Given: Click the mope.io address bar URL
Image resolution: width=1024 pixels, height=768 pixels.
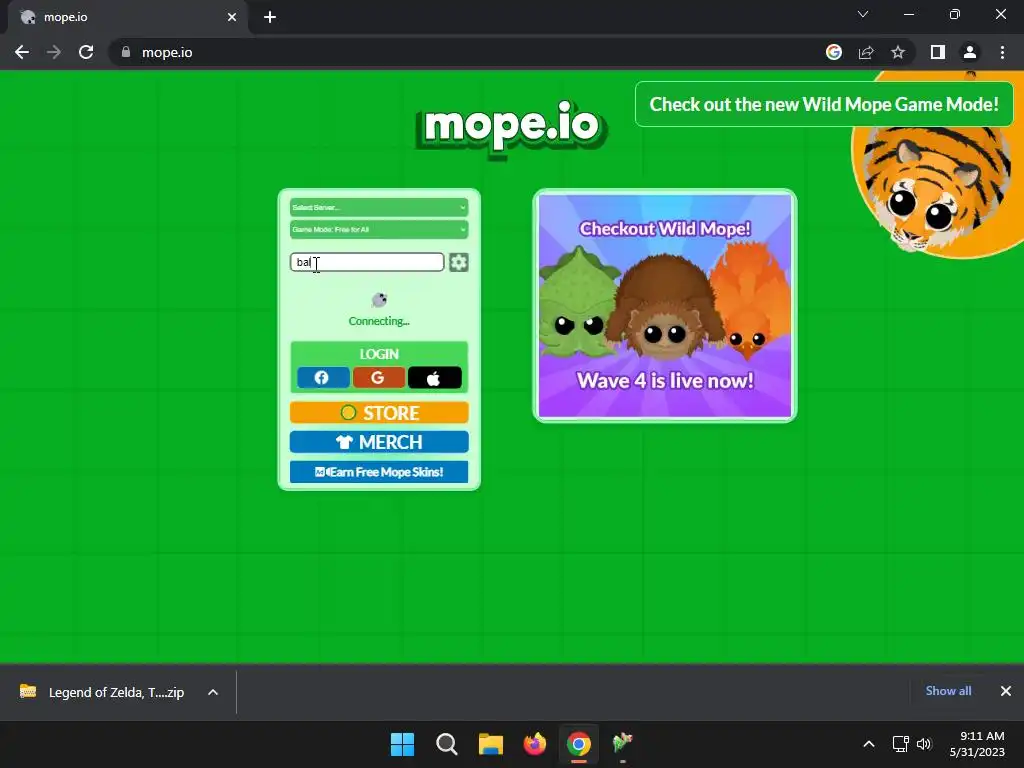Looking at the screenshot, I should pyautogui.click(x=167, y=52).
